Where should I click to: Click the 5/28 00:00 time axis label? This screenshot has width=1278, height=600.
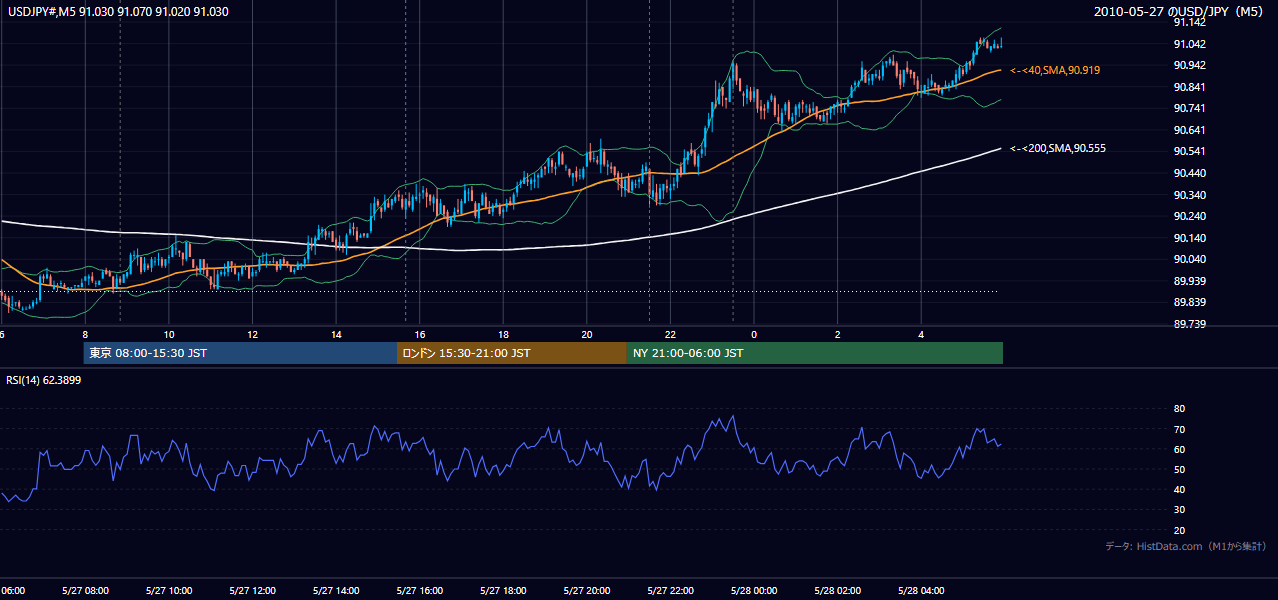pos(754,590)
